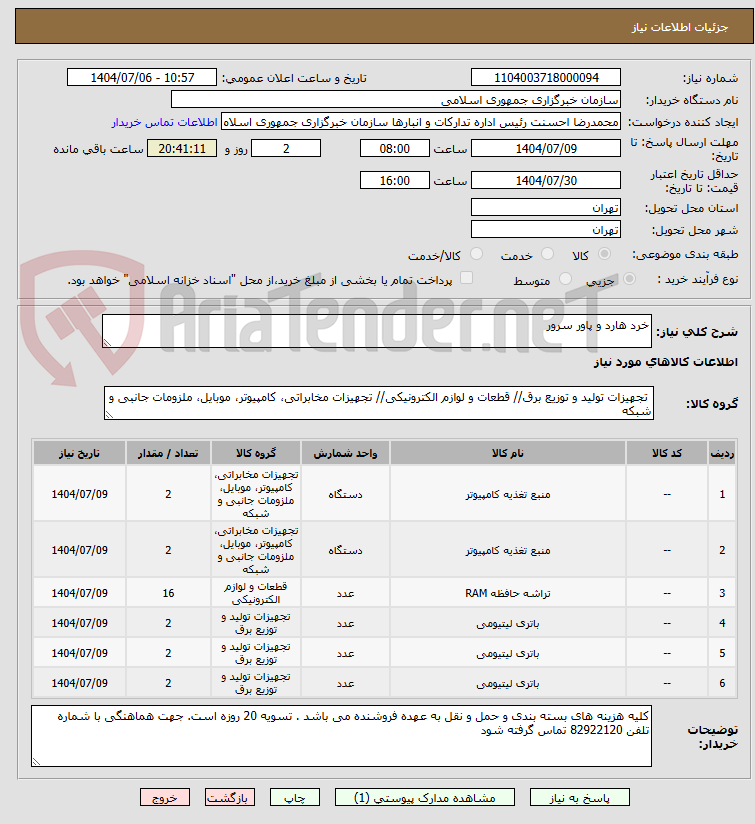Click the خروج exit button
Screen dimensions: 755x824
click(164, 797)
